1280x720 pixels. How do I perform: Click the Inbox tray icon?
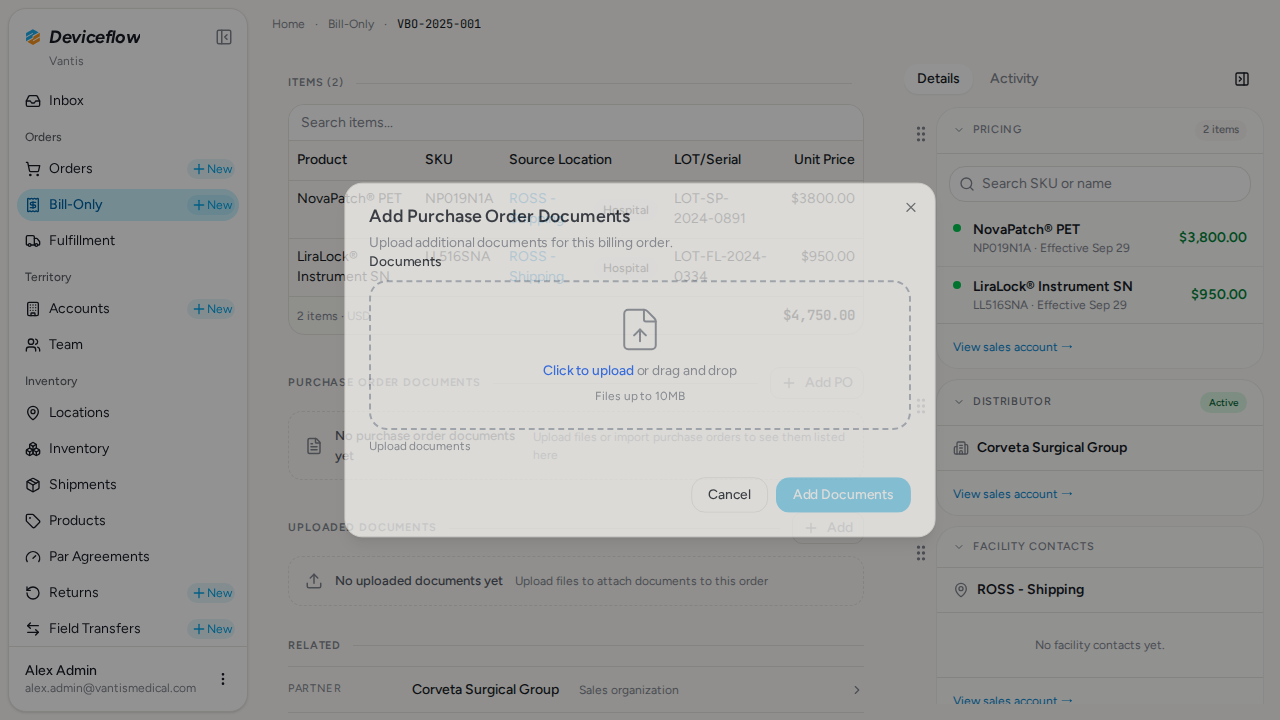33,101
